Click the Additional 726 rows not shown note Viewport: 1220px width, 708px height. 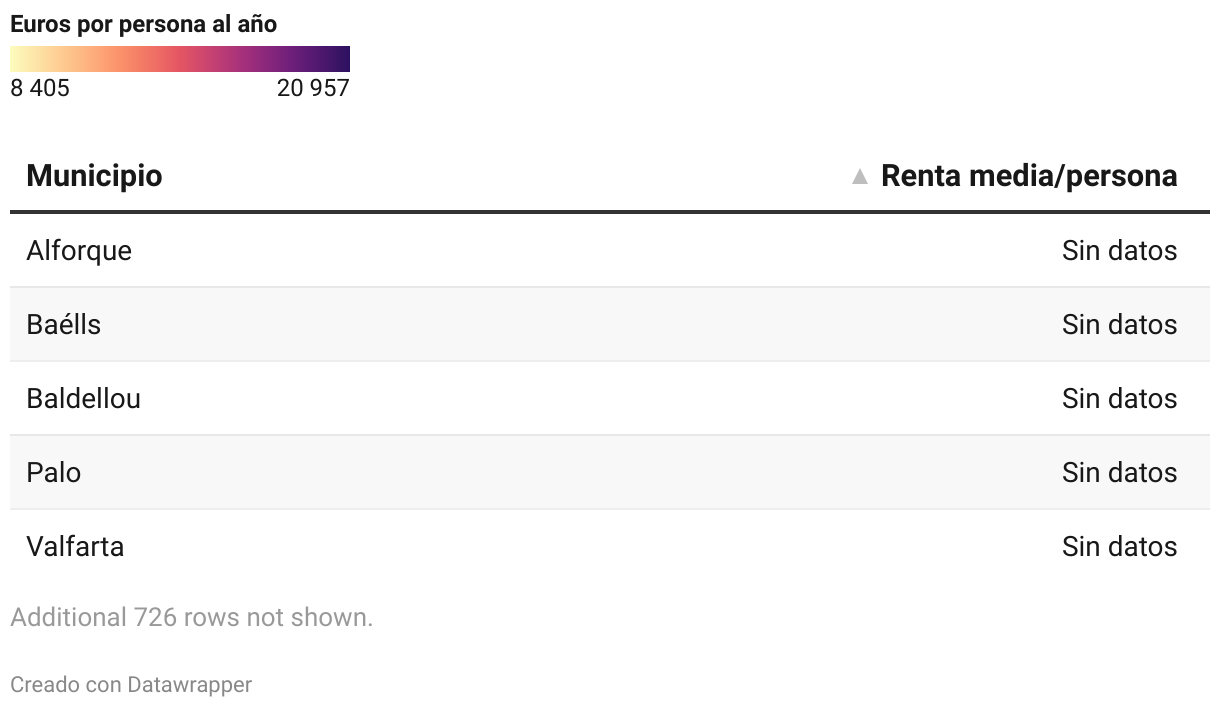tap(191, 617)
